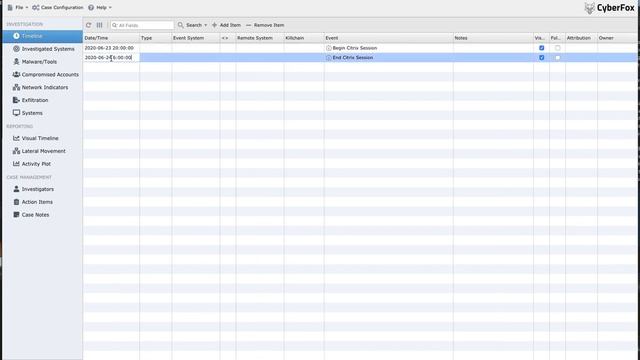The image size is (640, 360).
Task: Click the icon beside Begin Citrix Session
Action: pos(329,48)
